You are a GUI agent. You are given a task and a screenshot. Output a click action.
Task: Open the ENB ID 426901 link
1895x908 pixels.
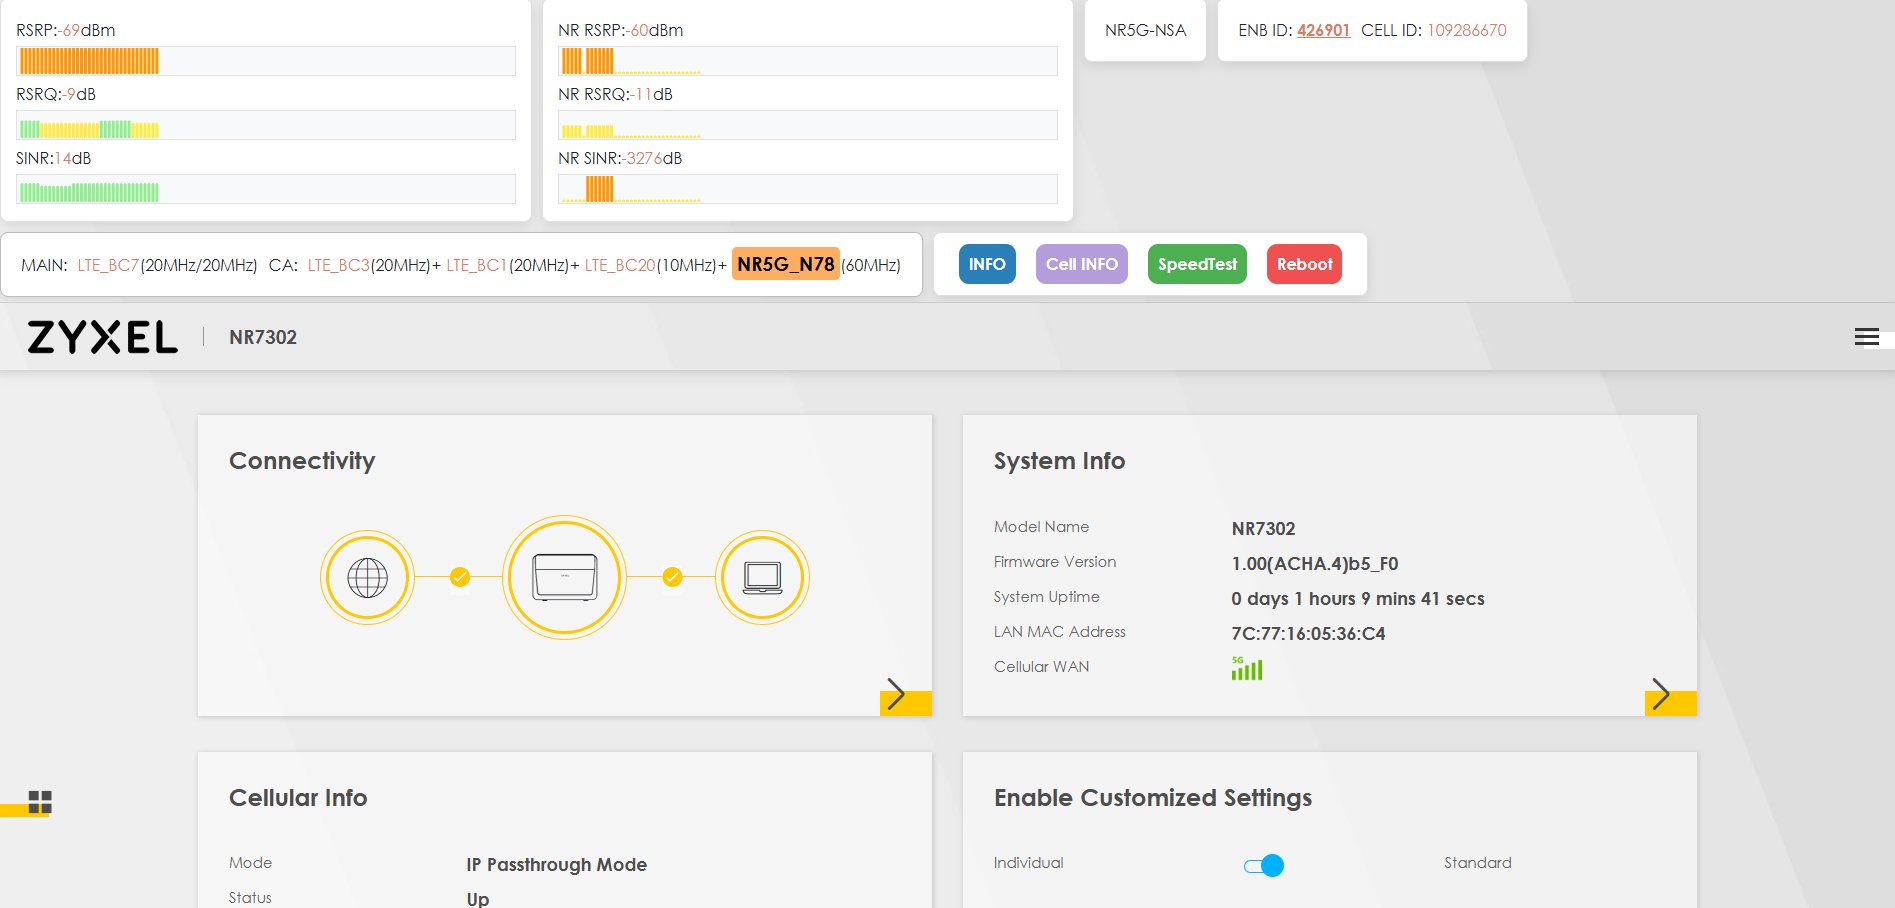coord(1323,30)
